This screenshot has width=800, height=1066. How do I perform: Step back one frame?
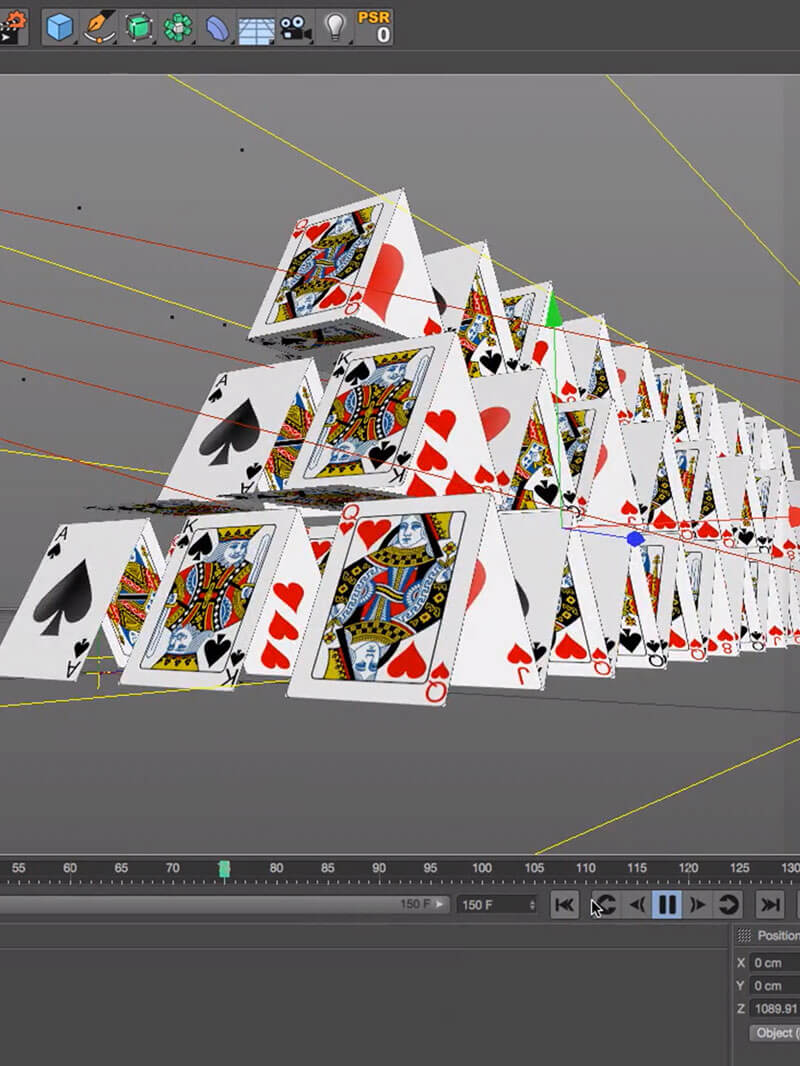637,905
